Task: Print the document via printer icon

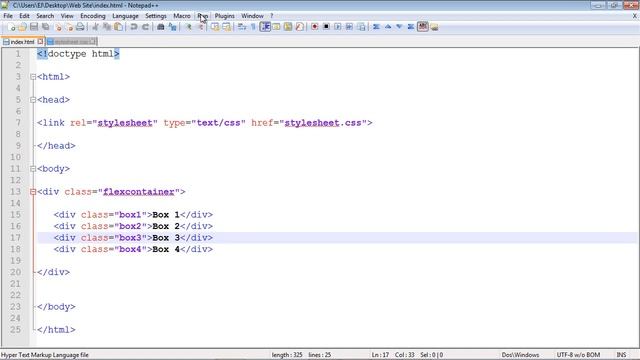Action: [x=80, y=27]
